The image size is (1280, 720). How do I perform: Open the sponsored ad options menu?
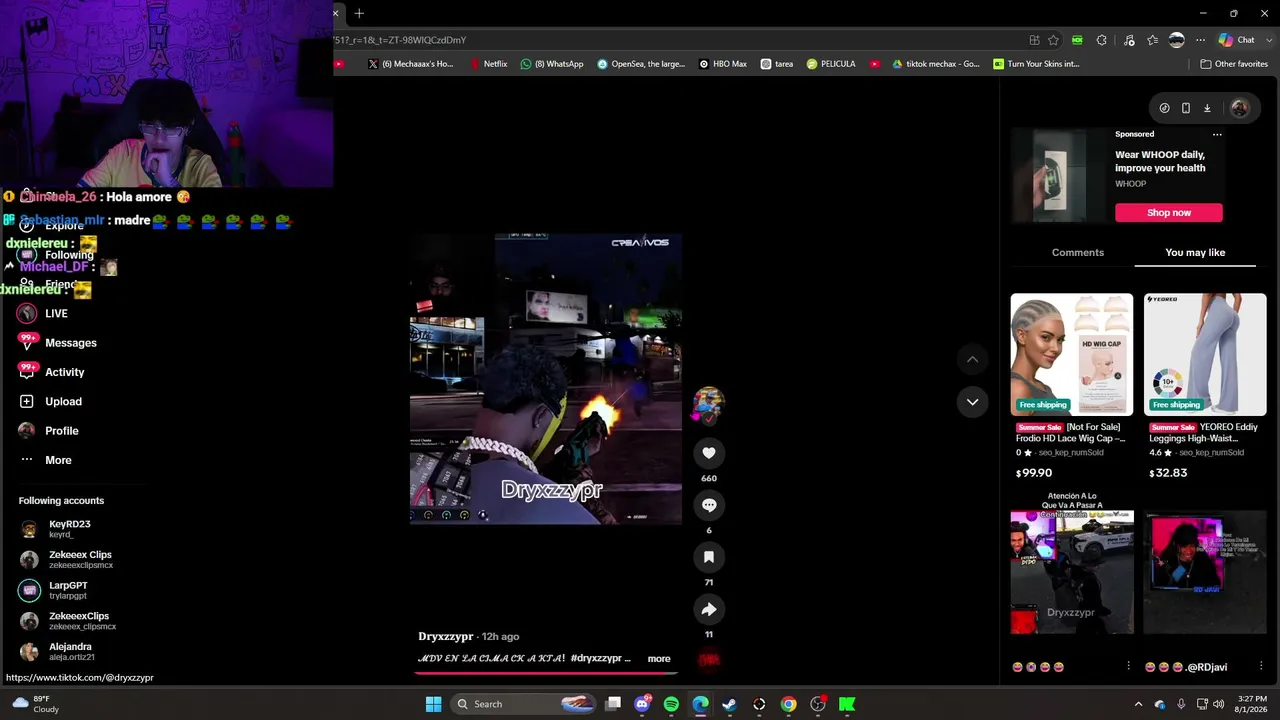coord(1217,134)
